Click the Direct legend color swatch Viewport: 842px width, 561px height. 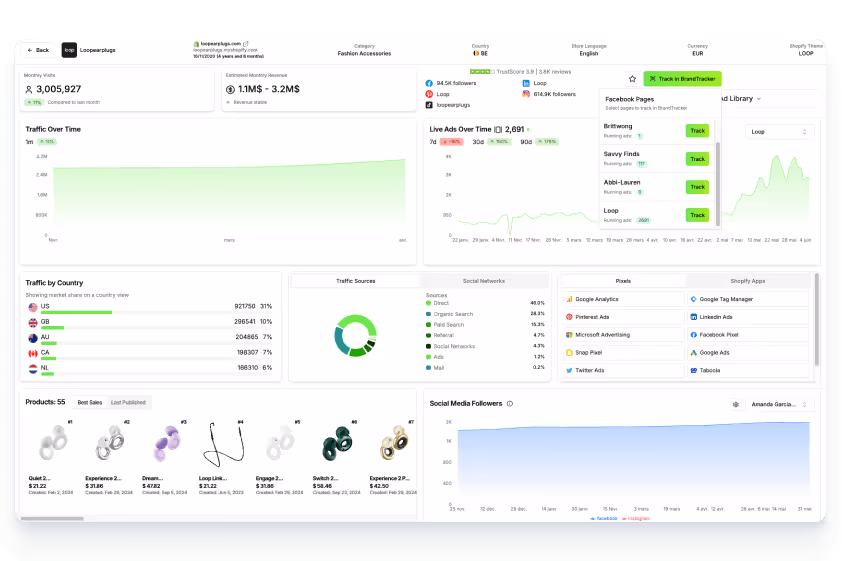(x=428, y=303)
